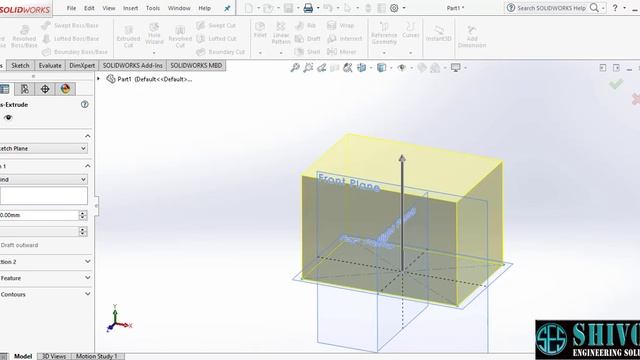
Task: Click the Revolved Boss/Base tool
Action: 24,36
